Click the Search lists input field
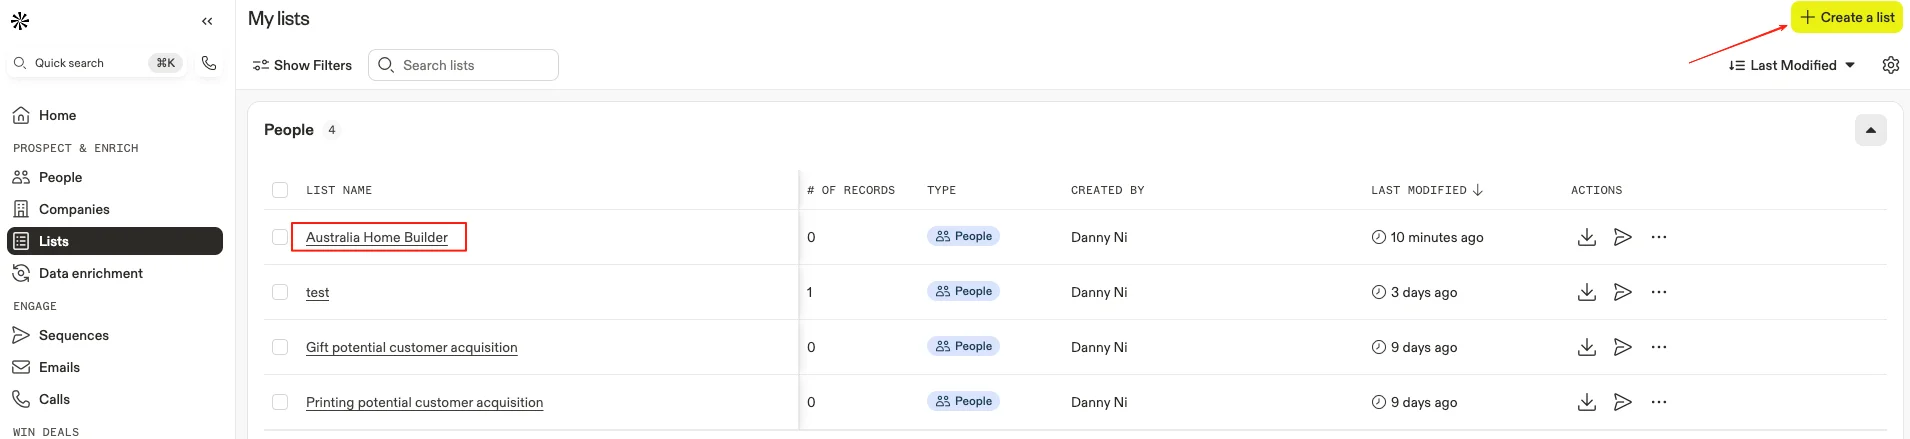The width and height of the screenshot is (1910, 439). 464,65
